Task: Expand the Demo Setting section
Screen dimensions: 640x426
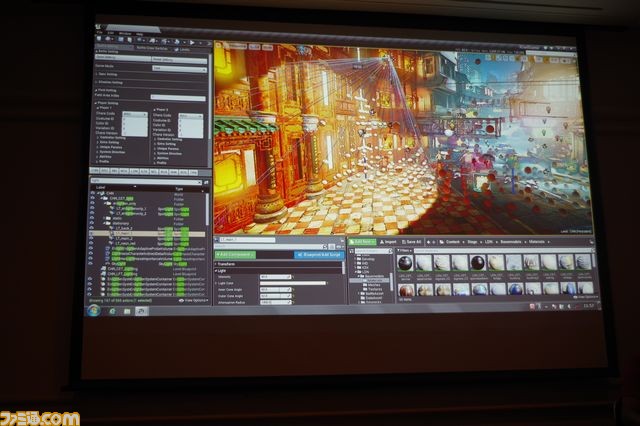Action: tap(97, 74)
